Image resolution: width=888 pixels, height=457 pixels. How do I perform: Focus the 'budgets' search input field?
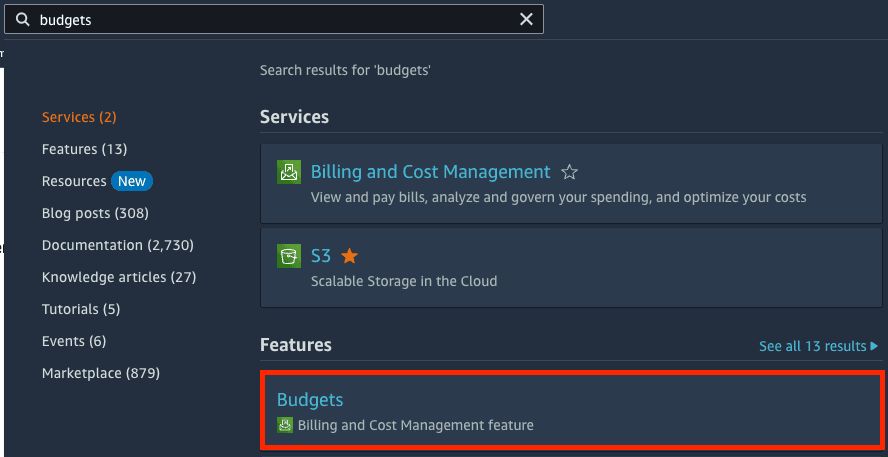click(x=274, y=19)
